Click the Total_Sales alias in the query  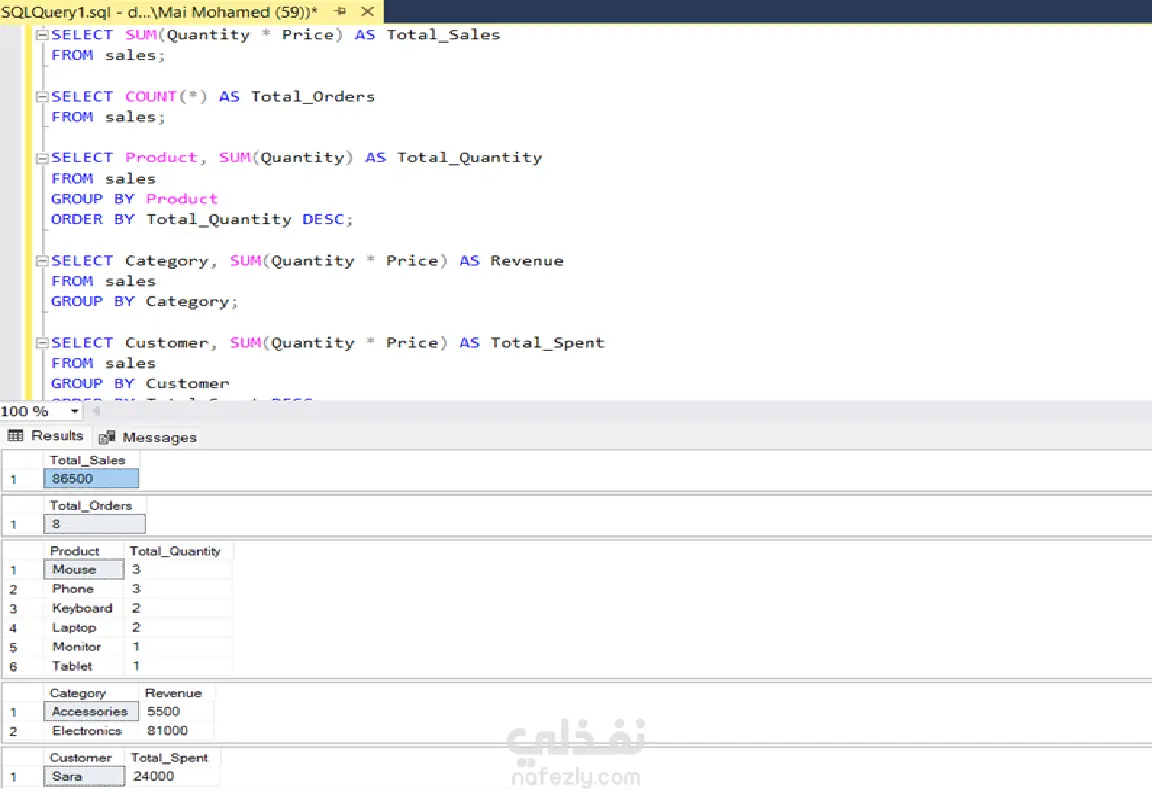coord(443,35)
